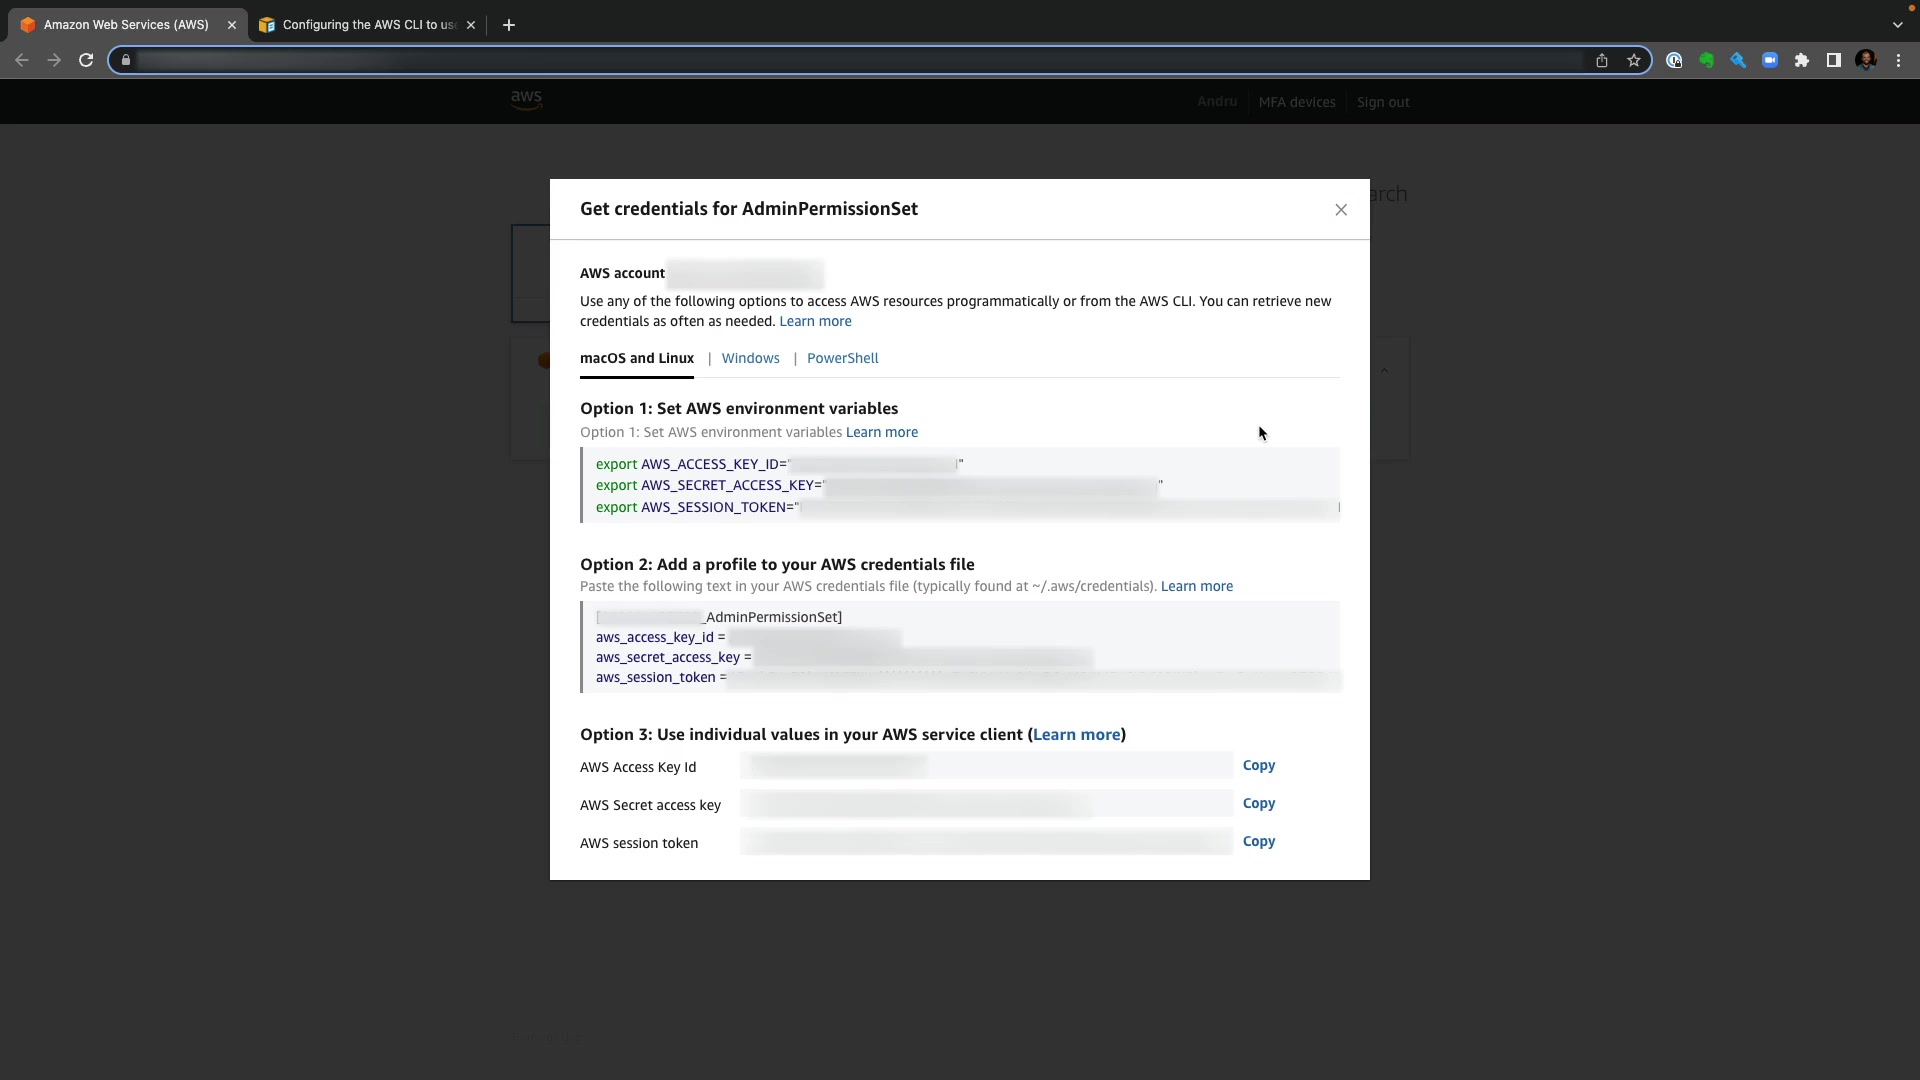
Task: Copy the AWS session token
Action: [x=1258, y=841]
